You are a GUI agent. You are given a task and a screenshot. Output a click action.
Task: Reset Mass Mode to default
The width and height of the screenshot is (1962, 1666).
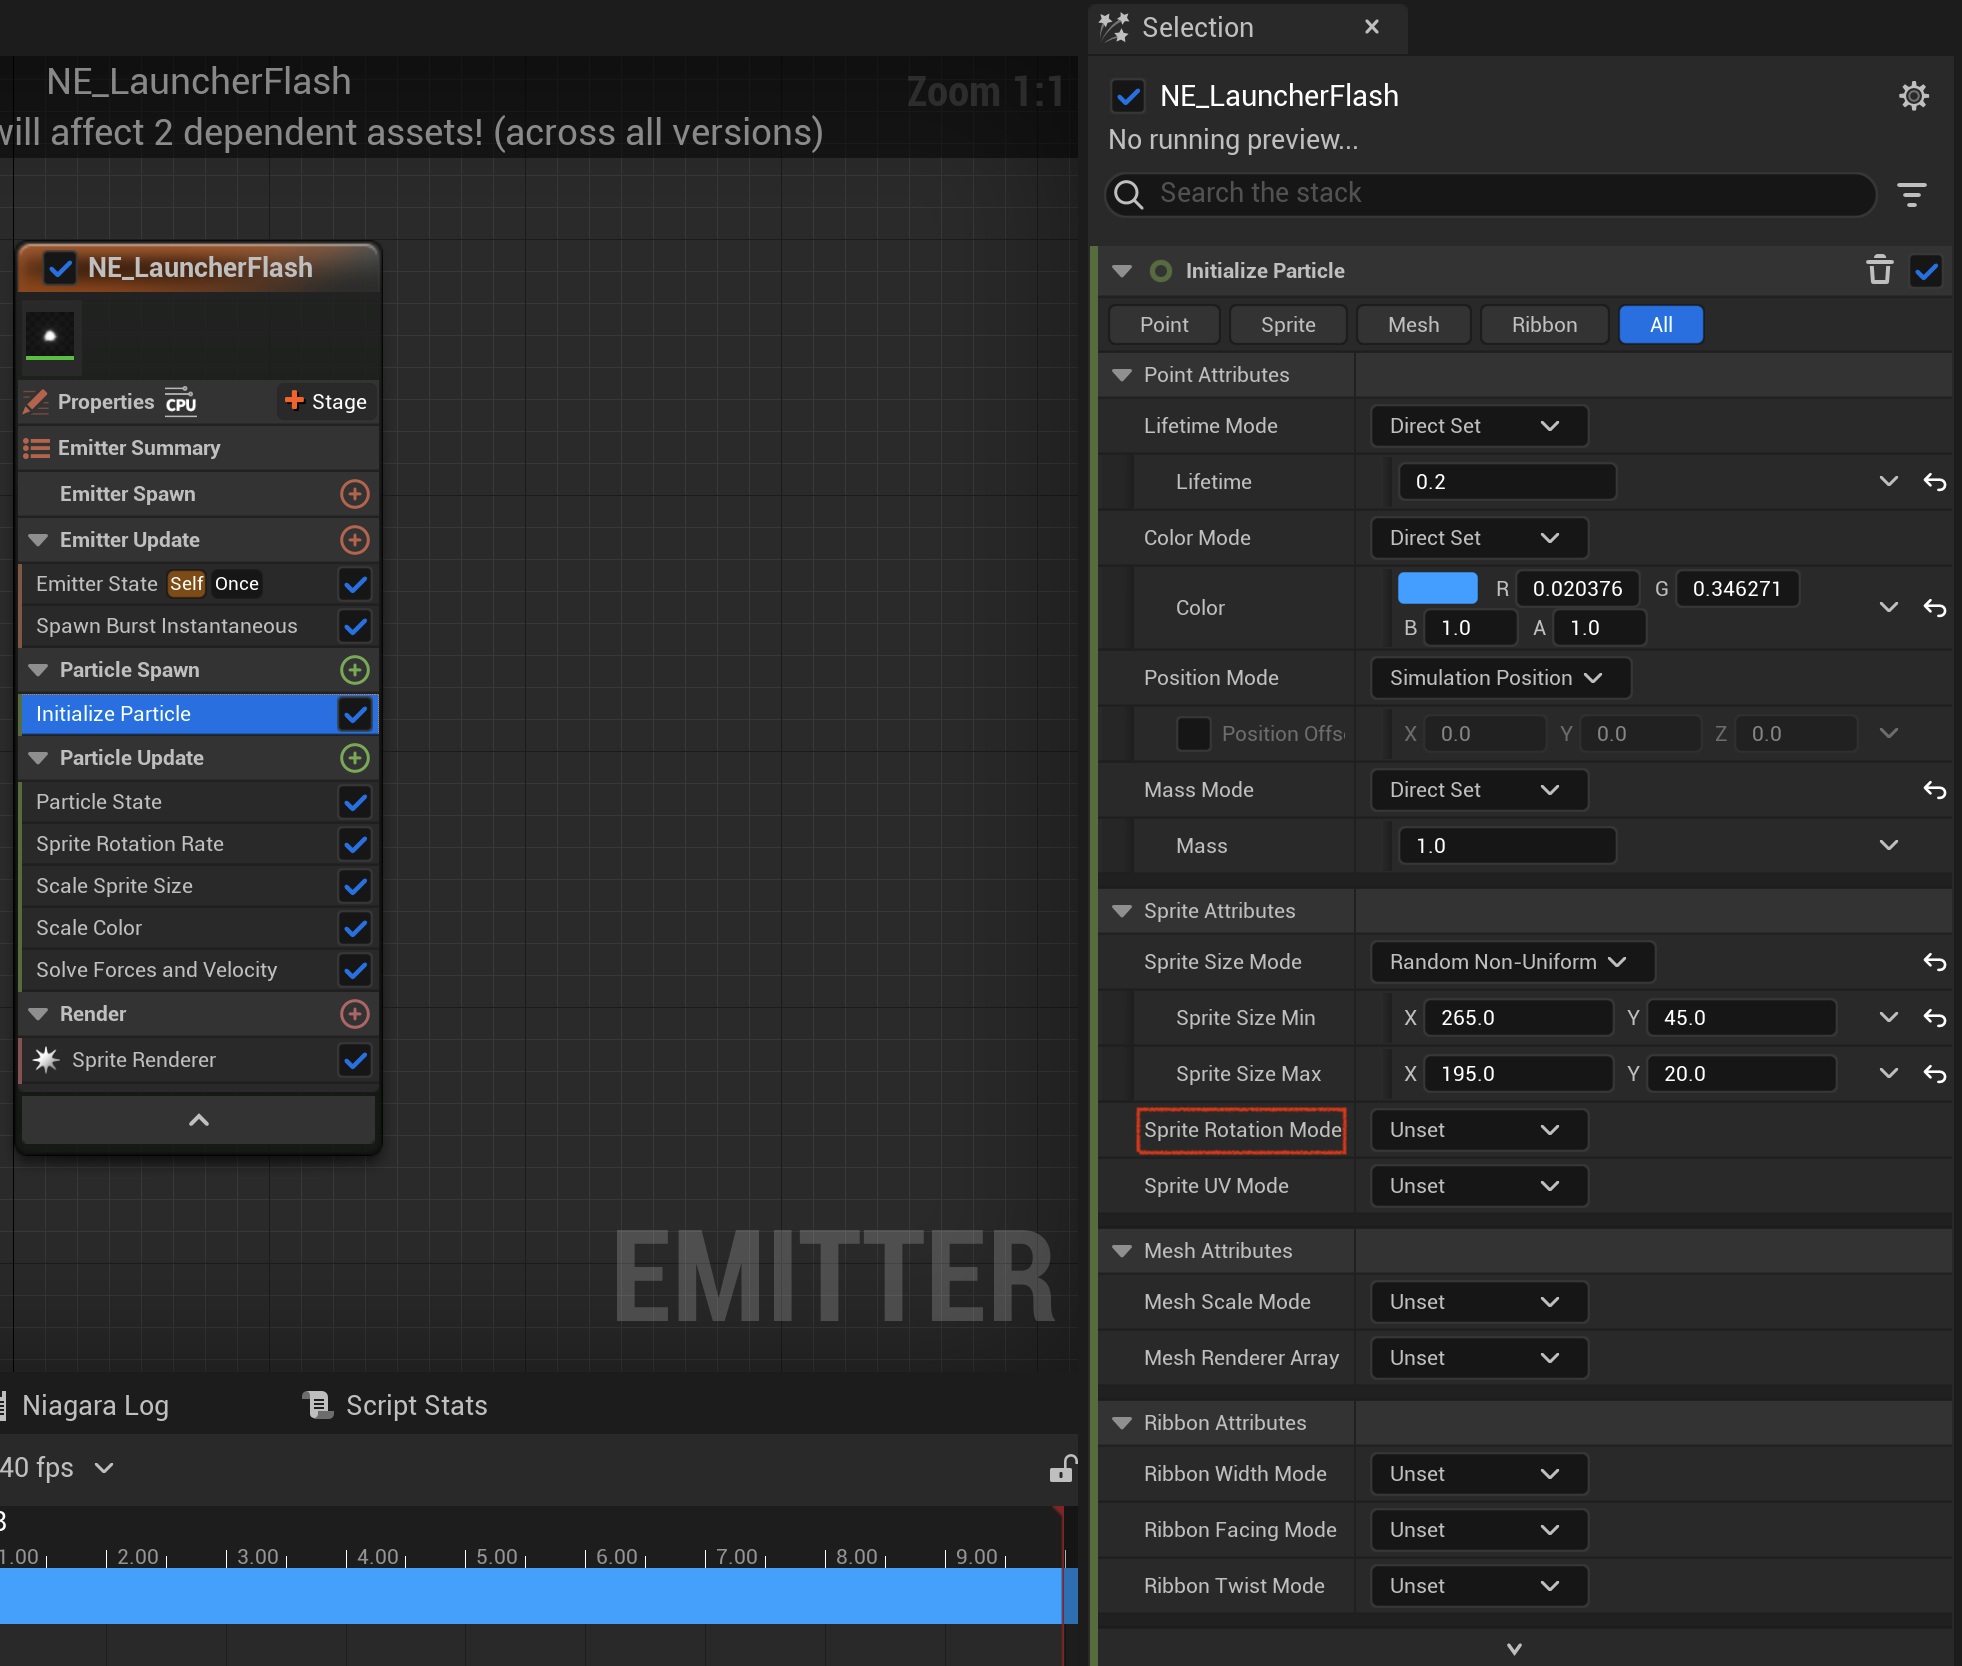tap(1935, 790)
